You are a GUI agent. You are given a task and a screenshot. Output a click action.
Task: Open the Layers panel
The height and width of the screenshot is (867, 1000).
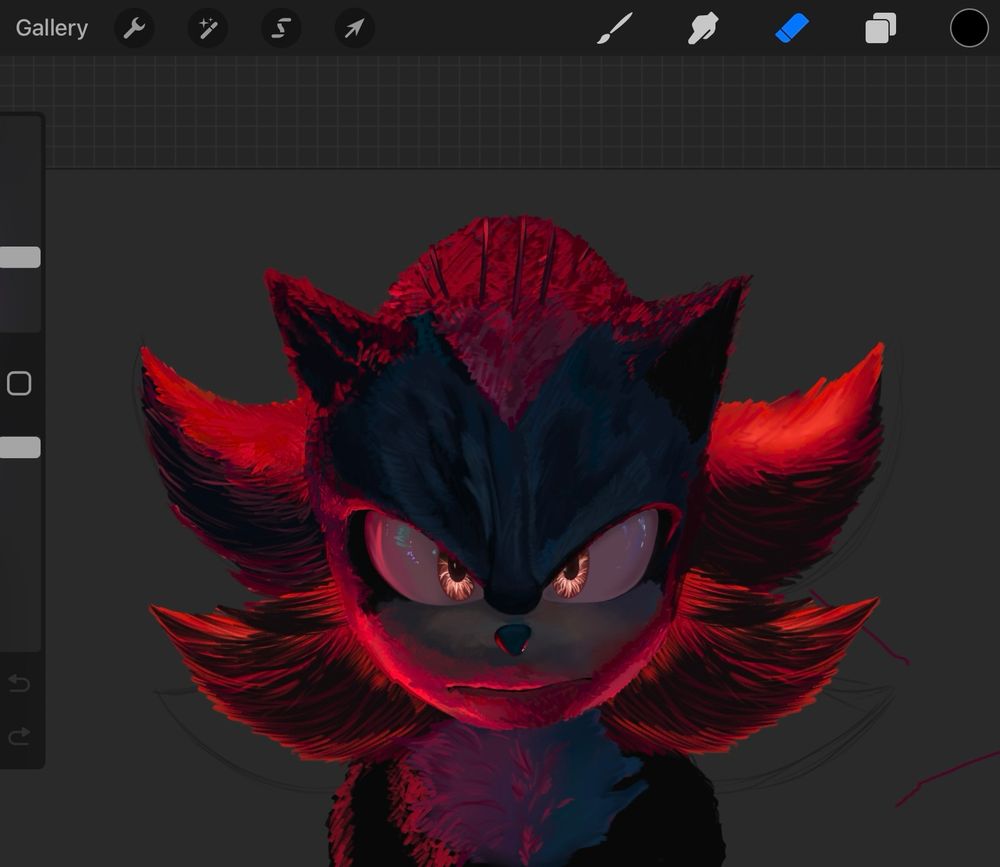(880, 29)
